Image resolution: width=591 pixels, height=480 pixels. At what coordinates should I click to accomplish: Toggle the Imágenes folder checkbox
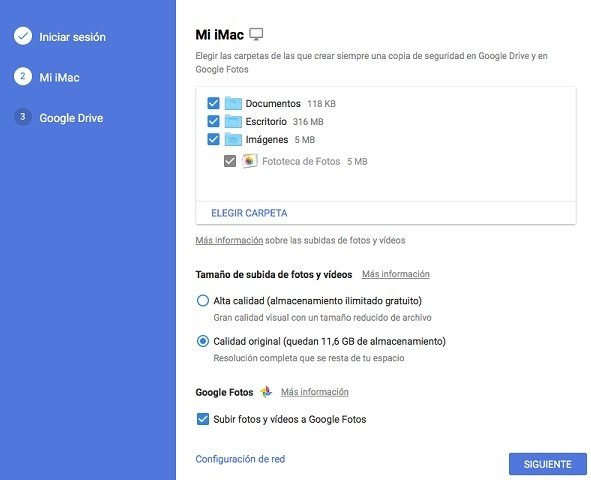[x=213, y=139]
